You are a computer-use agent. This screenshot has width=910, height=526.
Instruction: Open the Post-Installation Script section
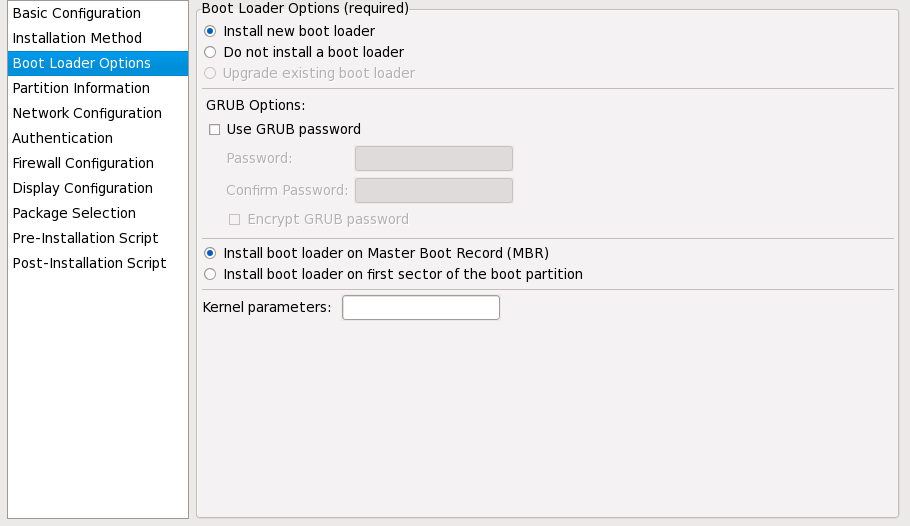point(89,263)
